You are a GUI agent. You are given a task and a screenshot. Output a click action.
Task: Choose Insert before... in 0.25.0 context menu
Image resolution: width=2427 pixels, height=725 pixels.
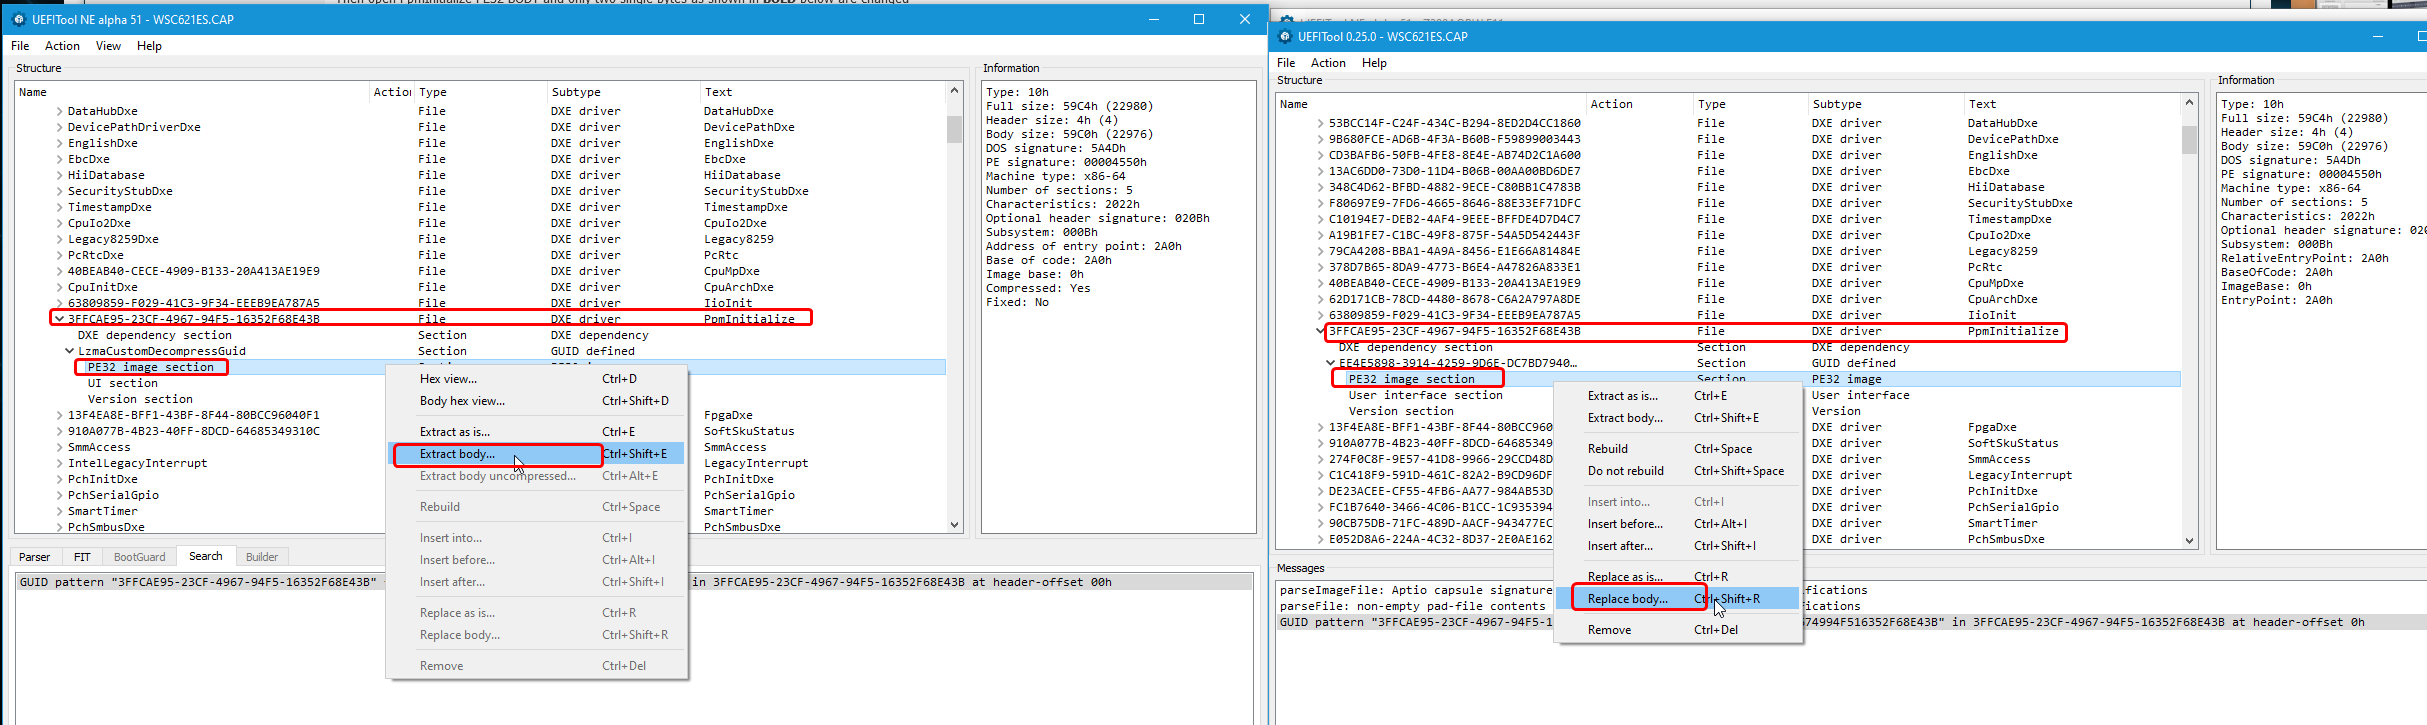(1678, 524)
